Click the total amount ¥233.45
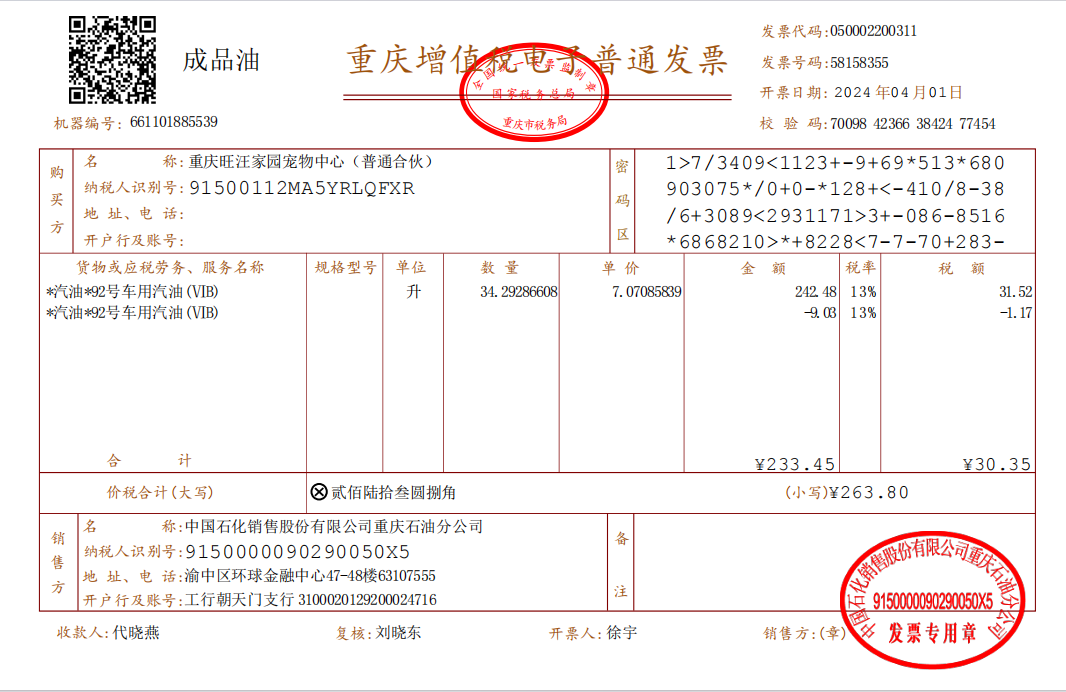1066x692 pixels. point(795,464)
